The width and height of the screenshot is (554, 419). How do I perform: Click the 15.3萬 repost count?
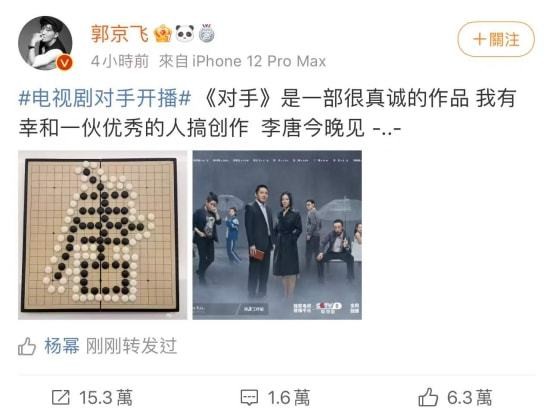tap(106, 397)
